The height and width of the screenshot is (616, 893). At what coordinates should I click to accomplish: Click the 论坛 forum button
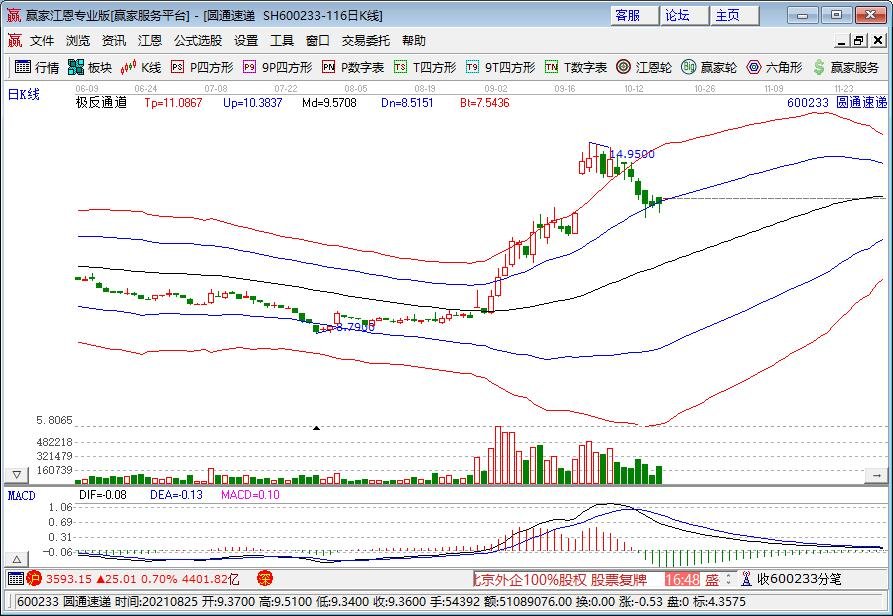pyautogui.click(x=685, y=15)
